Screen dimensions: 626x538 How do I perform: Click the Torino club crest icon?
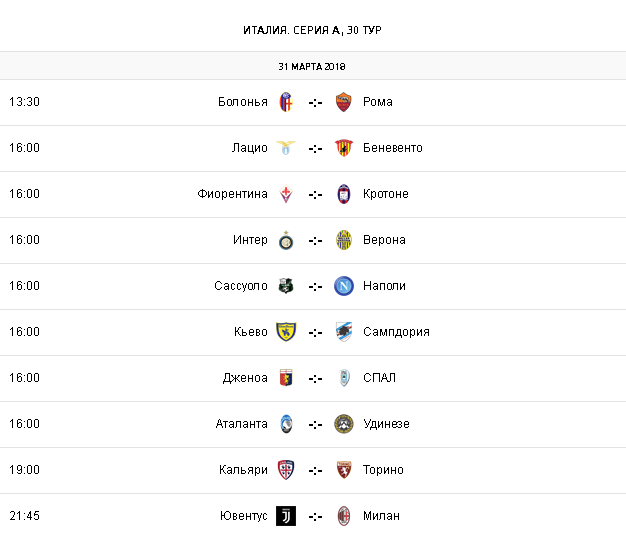pyautogui.click(x=344, y=470)
